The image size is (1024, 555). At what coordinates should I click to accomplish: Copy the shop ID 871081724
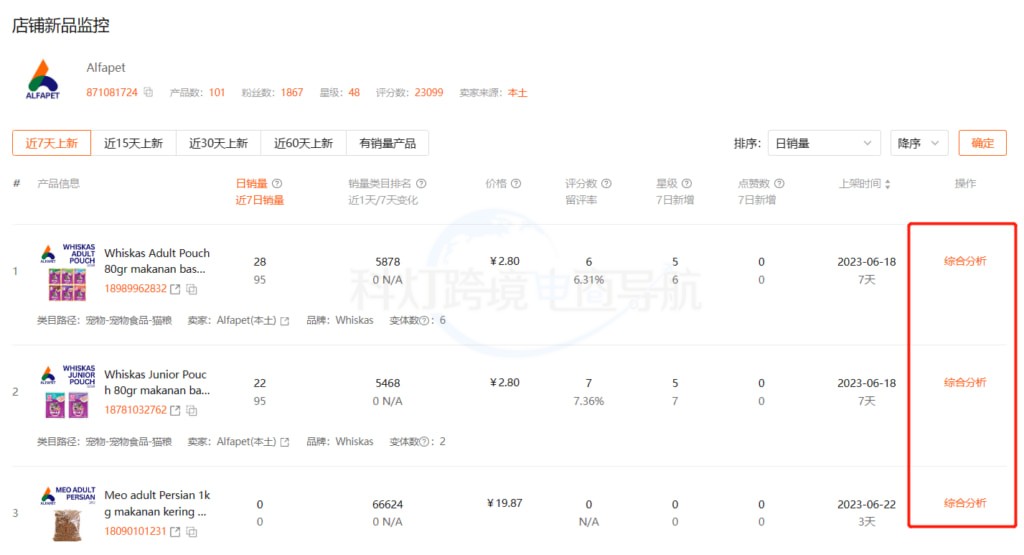click(x=148, y=92)
